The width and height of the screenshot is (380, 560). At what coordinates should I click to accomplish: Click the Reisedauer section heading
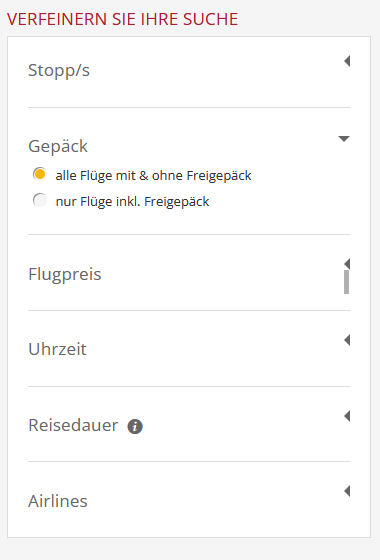click(x=73, y=425)
